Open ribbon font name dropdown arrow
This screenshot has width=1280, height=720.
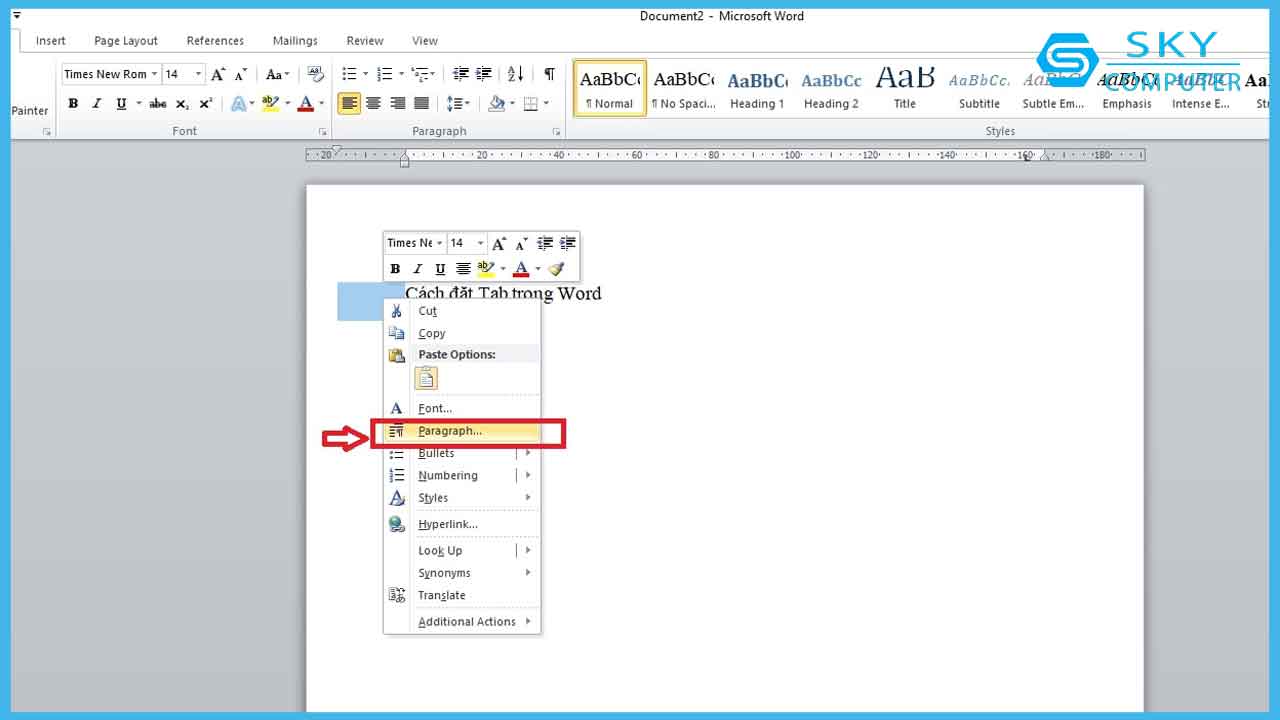[155, 74]
